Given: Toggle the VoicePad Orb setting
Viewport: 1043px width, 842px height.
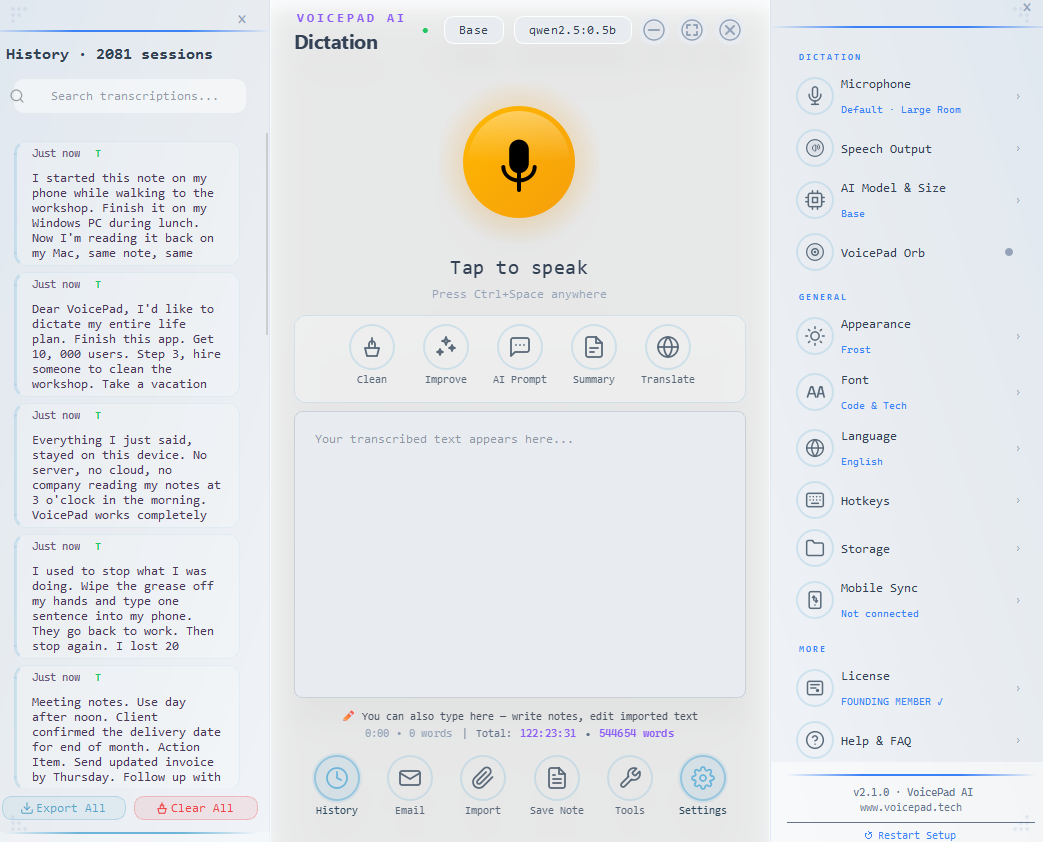Looking at the screenshot, I should [1008, 252].
